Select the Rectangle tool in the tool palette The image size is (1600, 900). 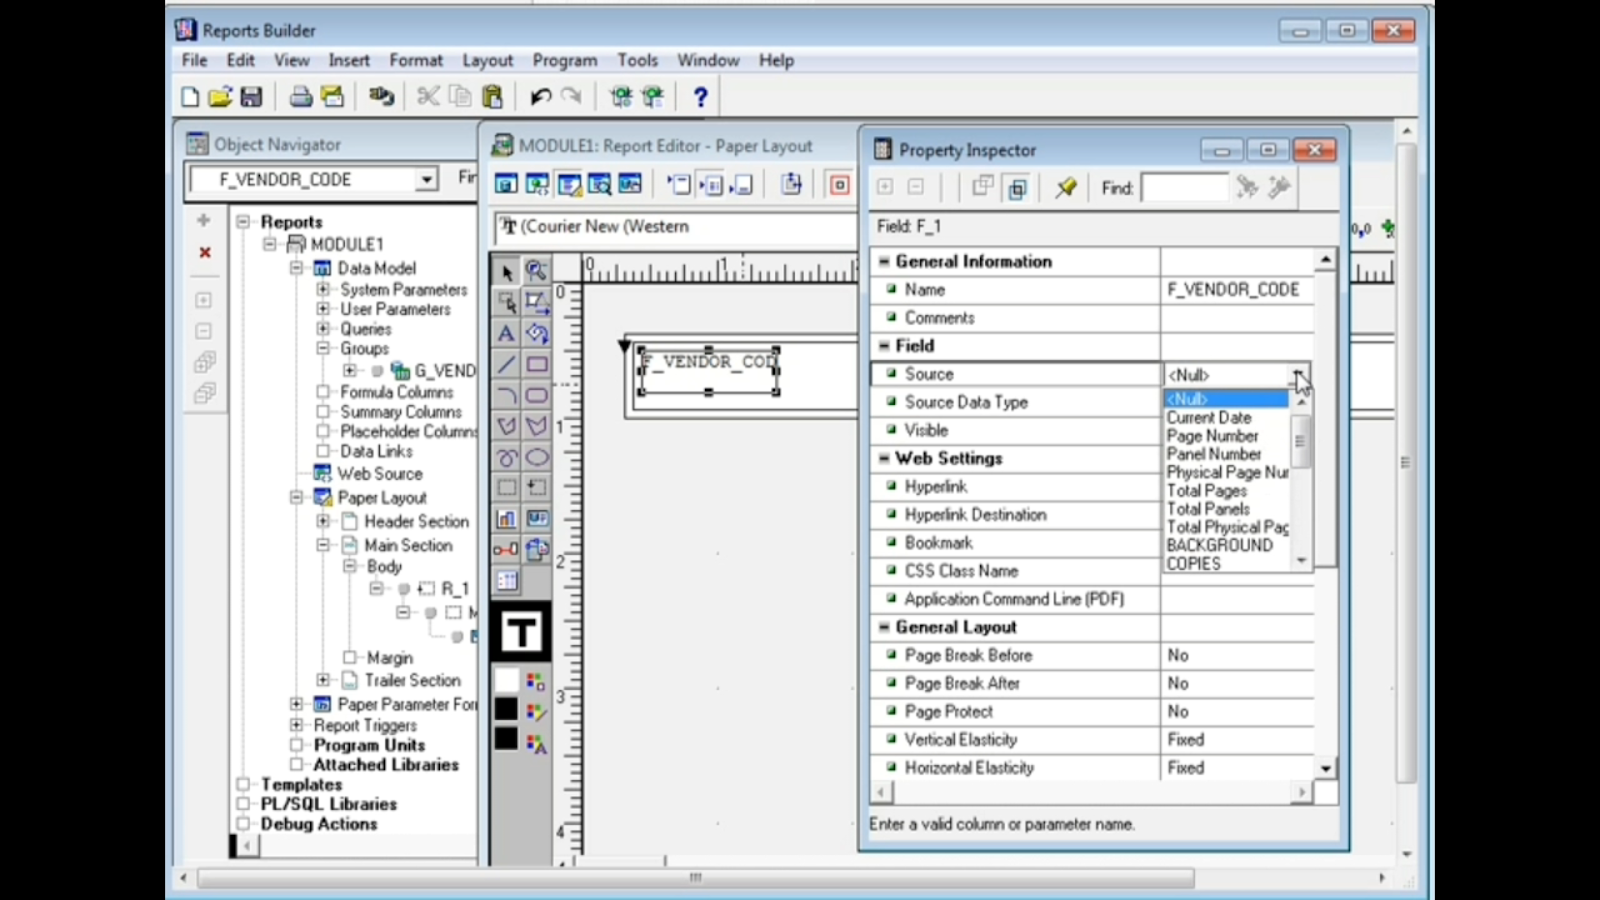tap(538, 364)
